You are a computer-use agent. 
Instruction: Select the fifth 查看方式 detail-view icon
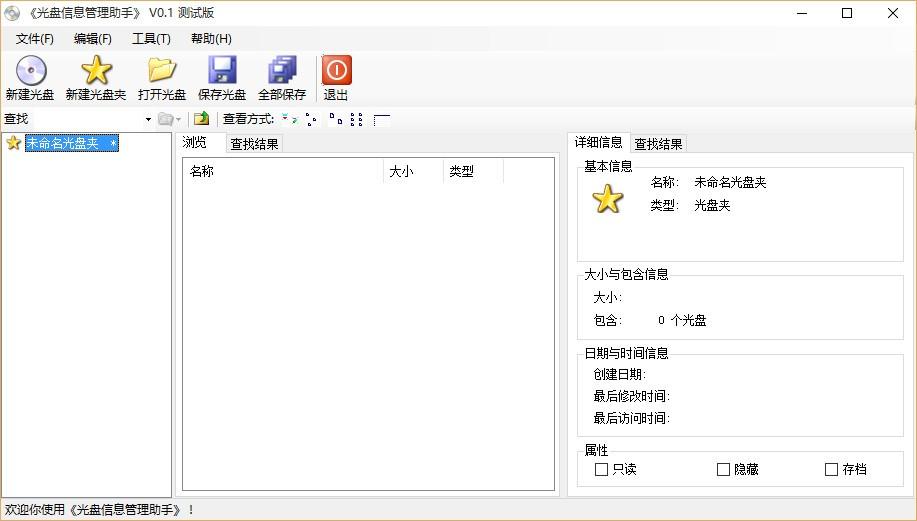(381, 119)
